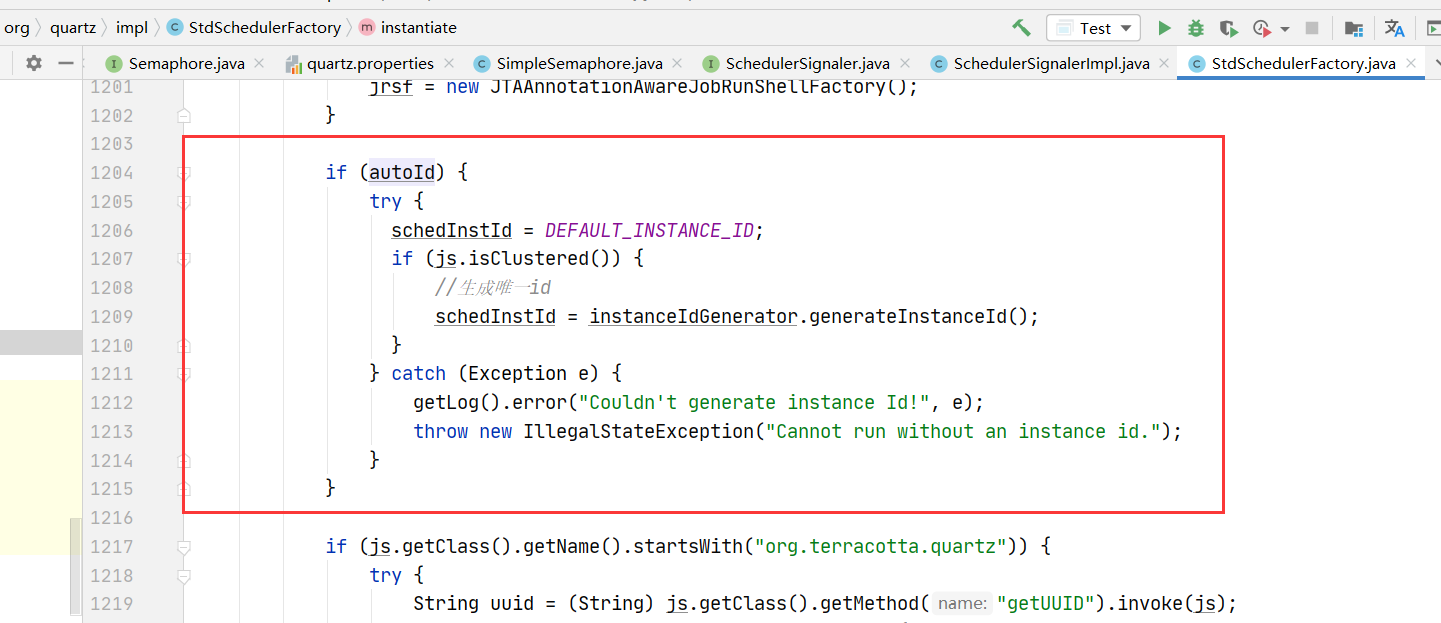Click the Chinese comment on line 1208
Viewport: 1441px width, 623px height.
click(x=493, y=288)
